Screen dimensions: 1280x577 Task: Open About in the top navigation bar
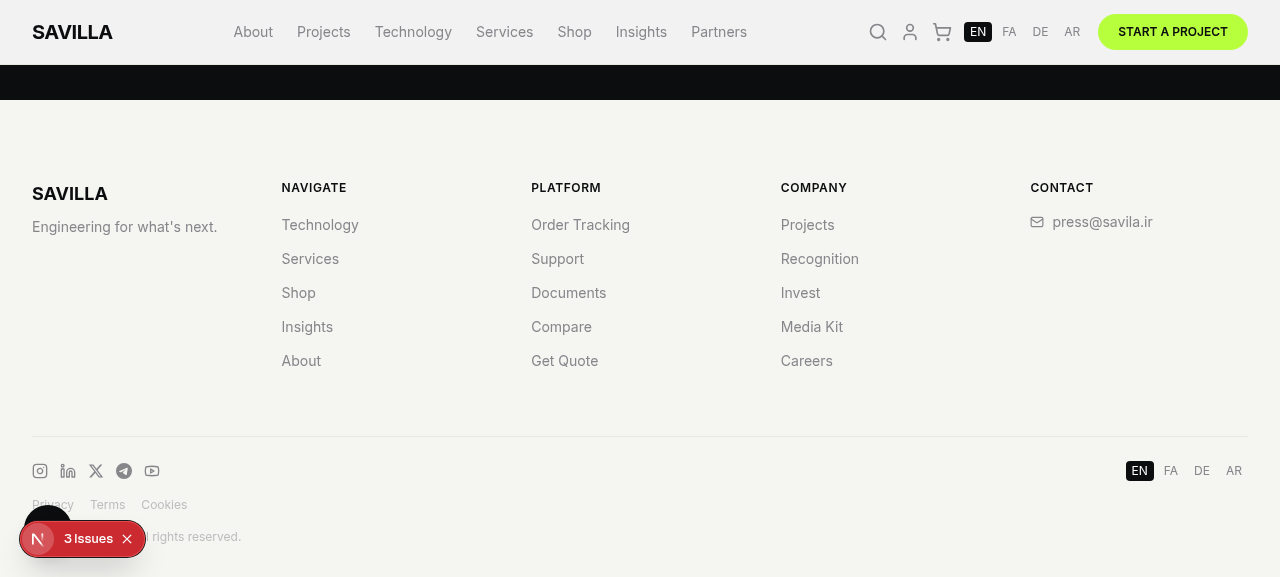253,32
